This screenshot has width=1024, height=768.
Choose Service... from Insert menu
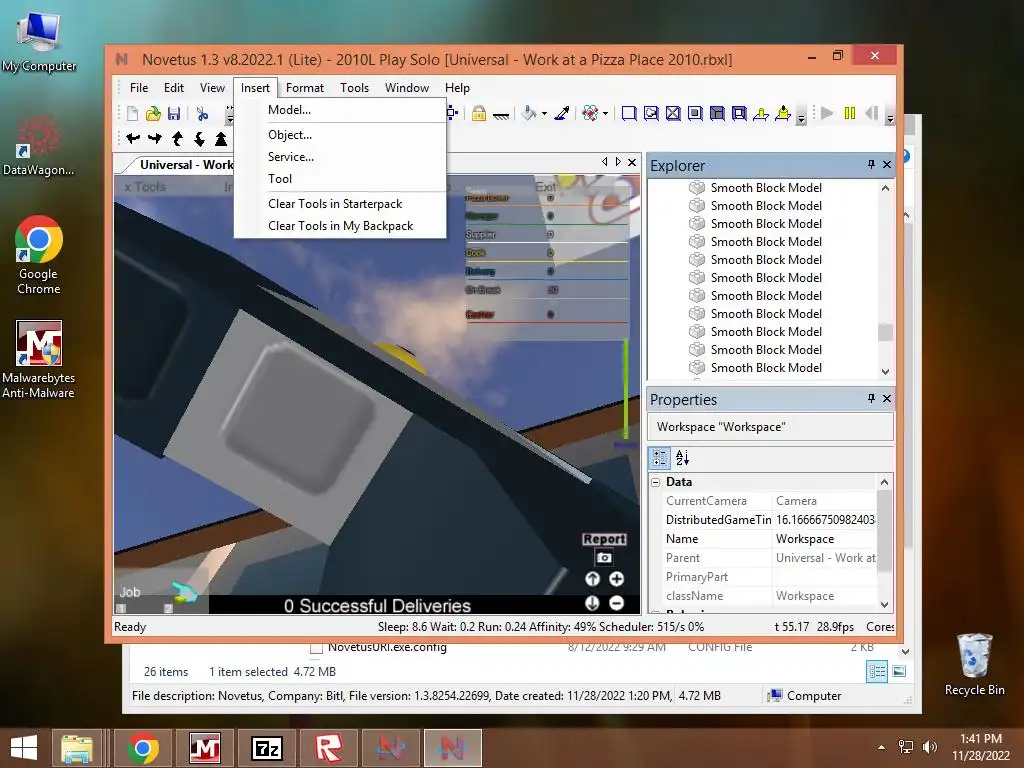pyautogui.click(x=340, y=157)
